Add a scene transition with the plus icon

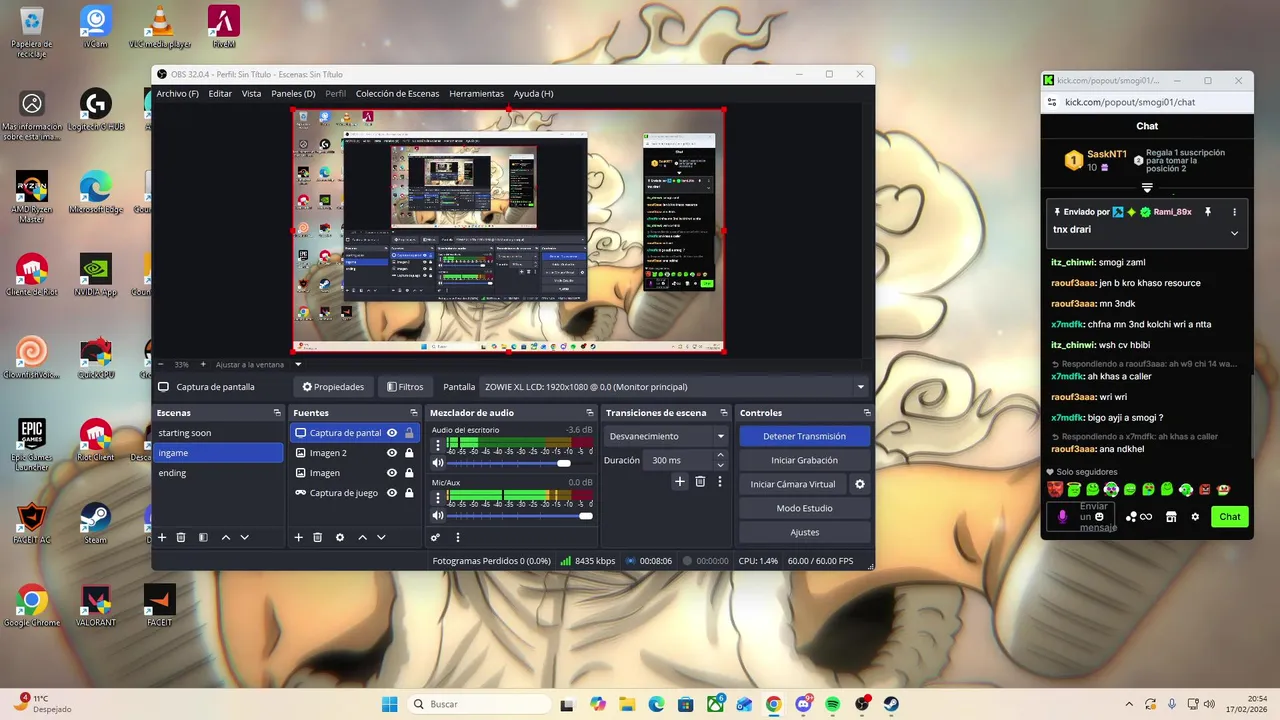pyautogui.click(x=680, y=482)
